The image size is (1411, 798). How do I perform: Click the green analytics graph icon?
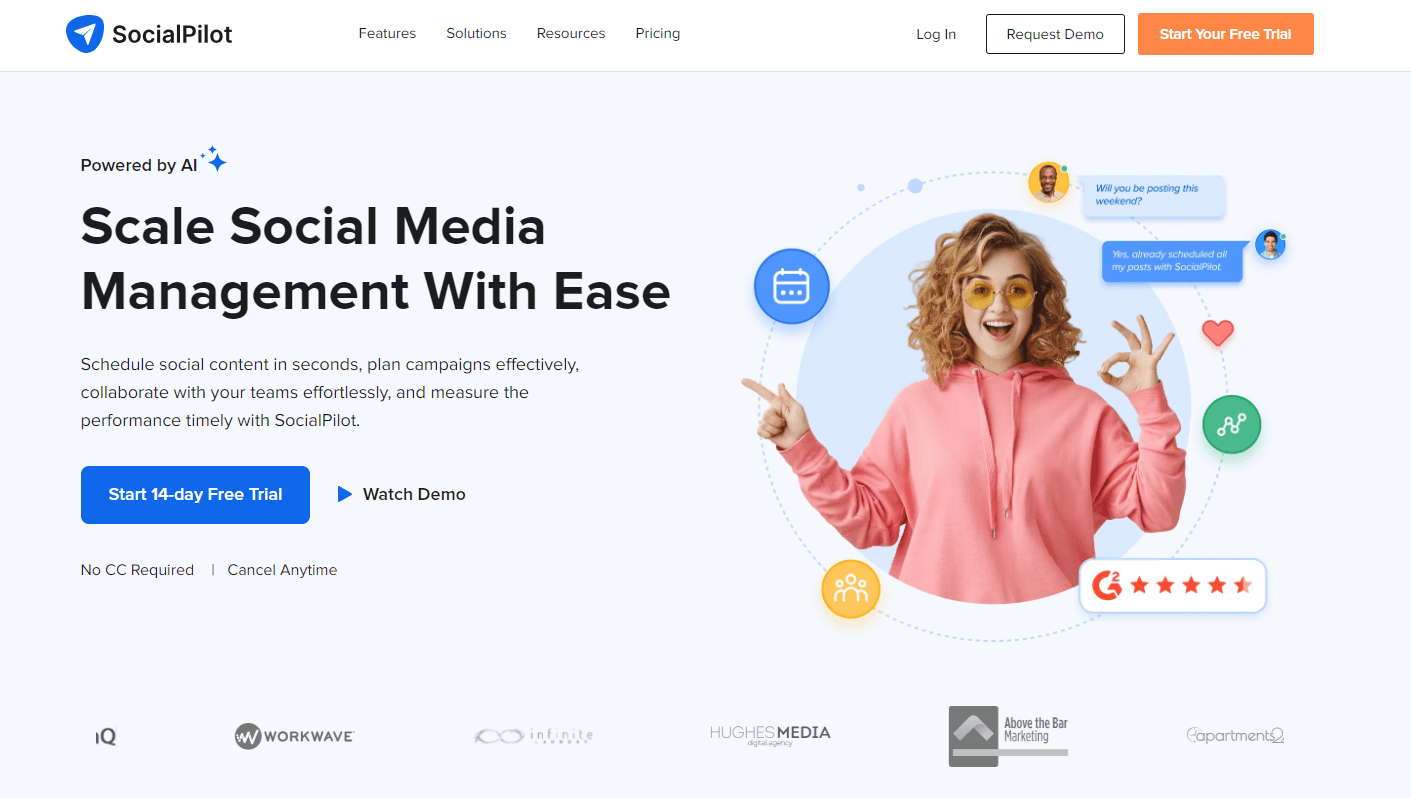pos(1231,424)
